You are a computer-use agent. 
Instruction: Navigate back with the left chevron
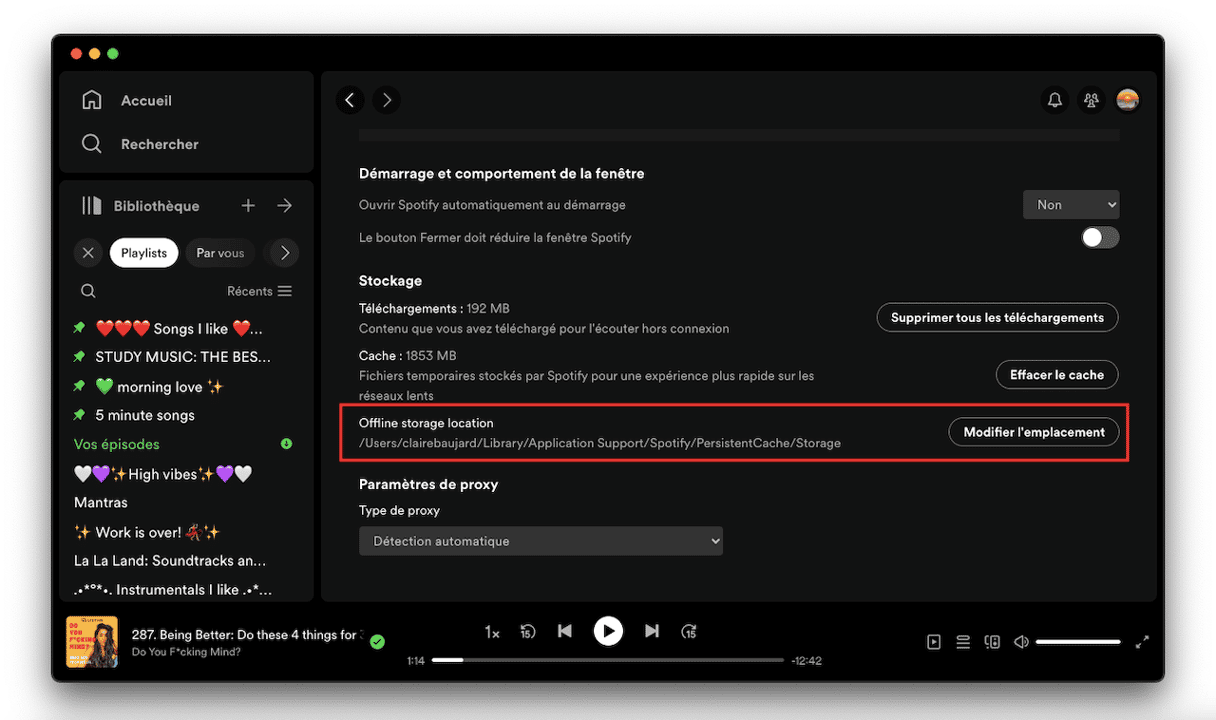[x=350, y=100]
